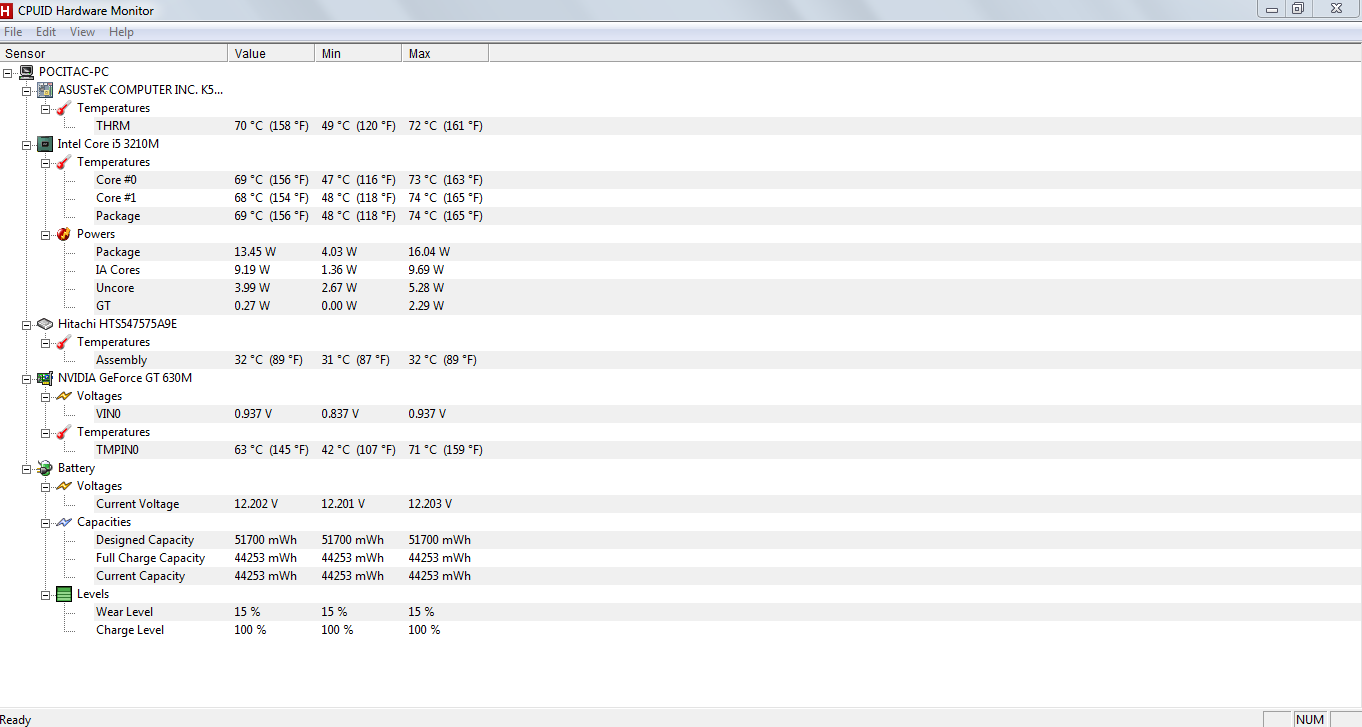Click the green bars icon beside Levels
Viewport: 1362px width, 727px height.
[64, 594]
